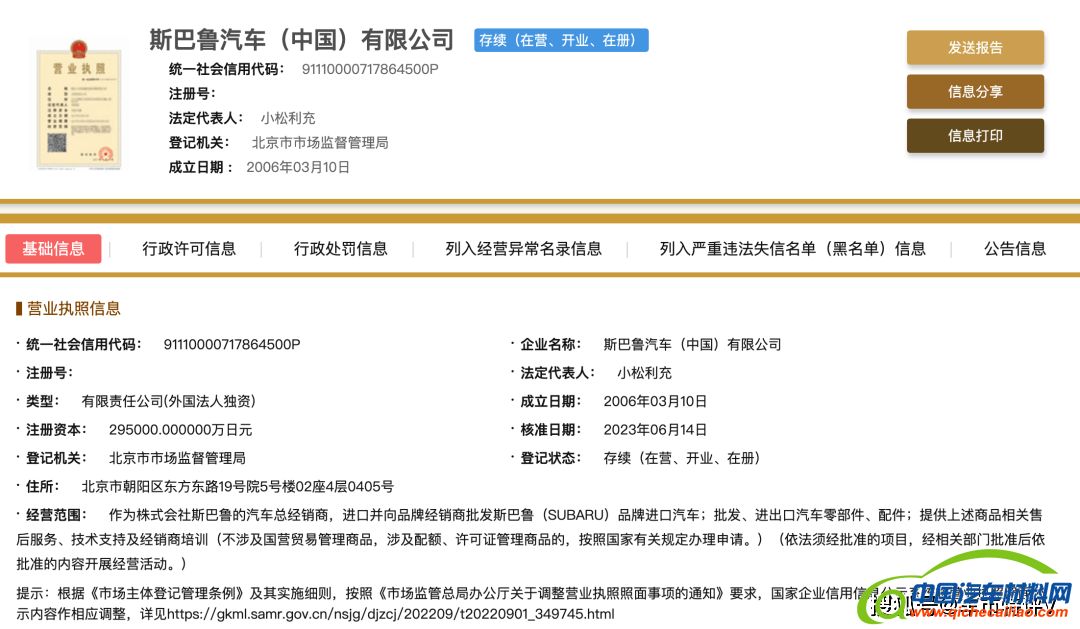Click the credit code under the company title
The width and height of the screenshot is (1080, 629).
point(369,69)
